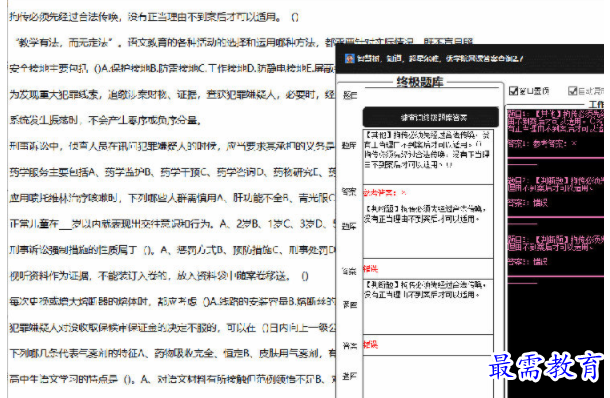This screenshot has height=398, width=610.
Task: Click the second 答案 box showing 错误
Action: [x=428, y=268]
